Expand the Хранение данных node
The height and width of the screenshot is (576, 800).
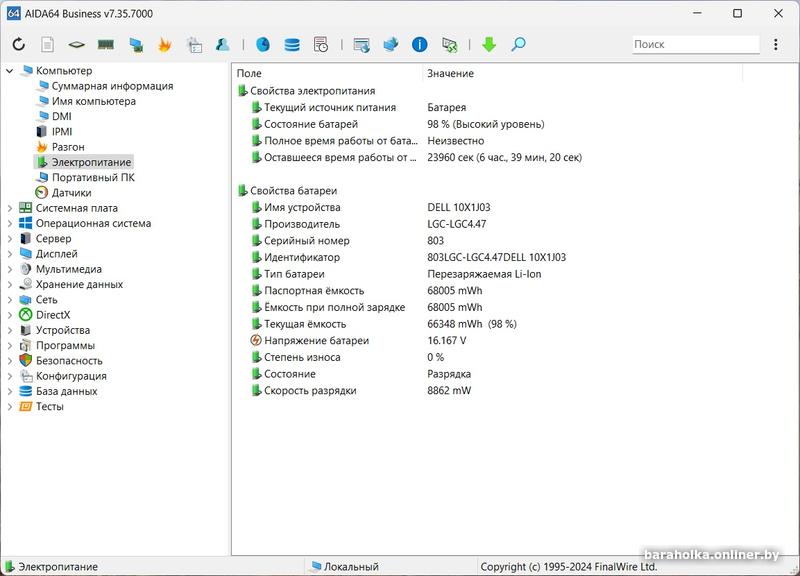[10, 285]
